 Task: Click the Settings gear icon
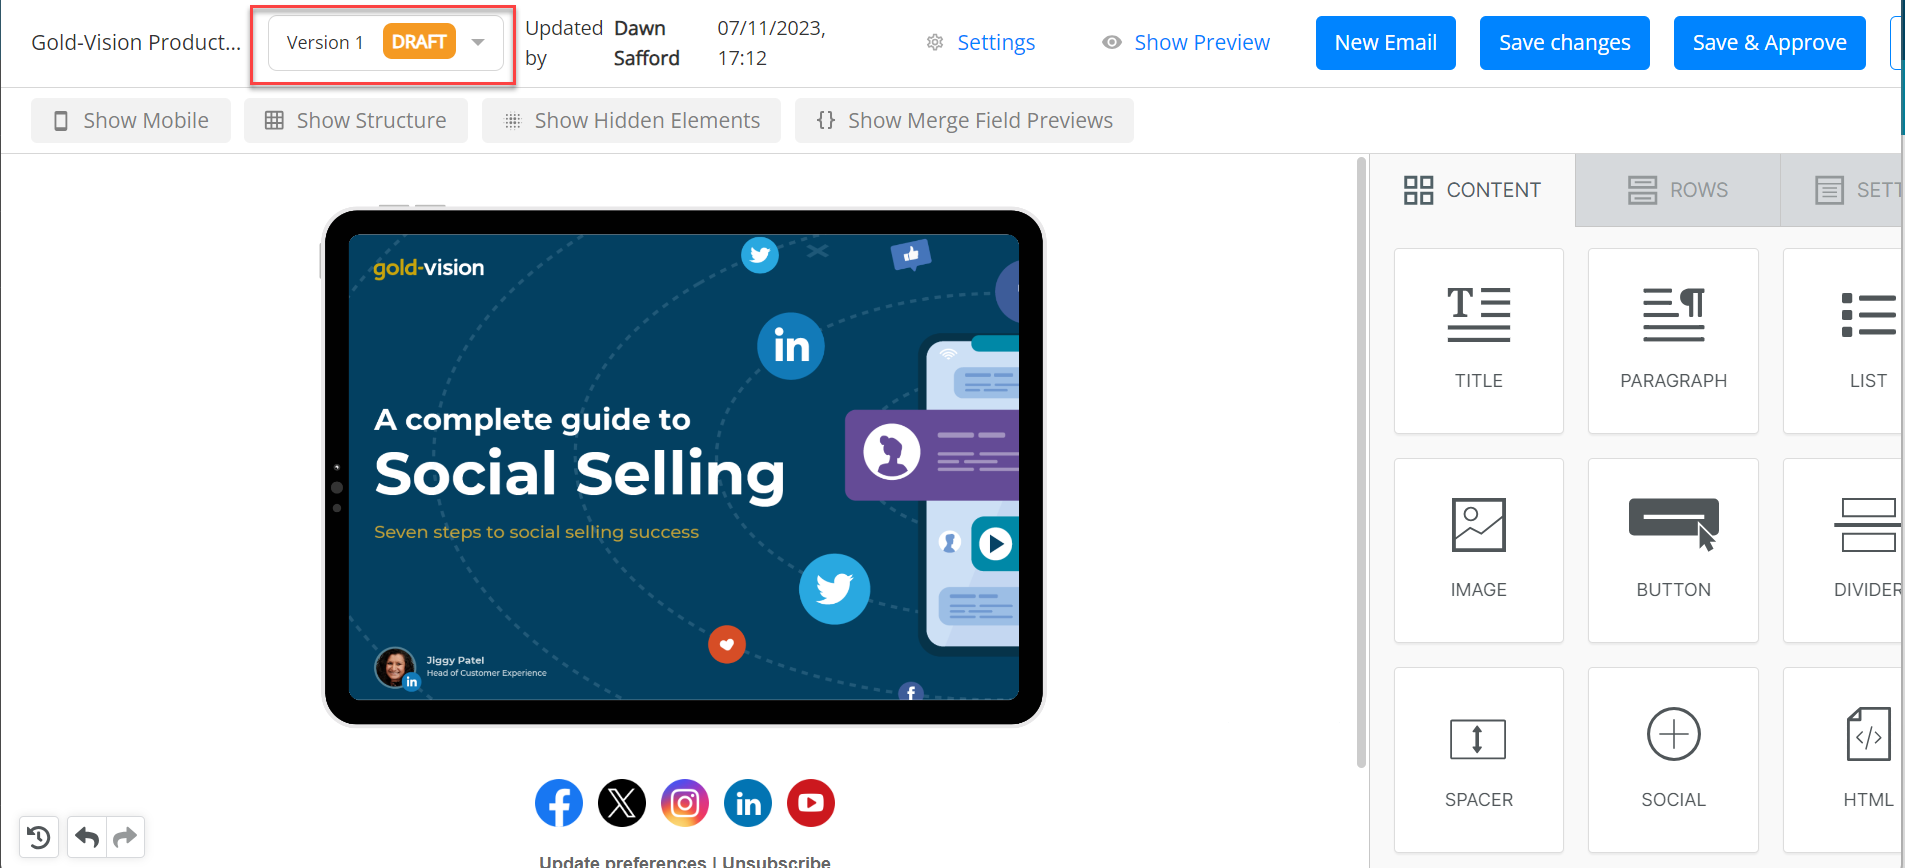click(935, 42)
